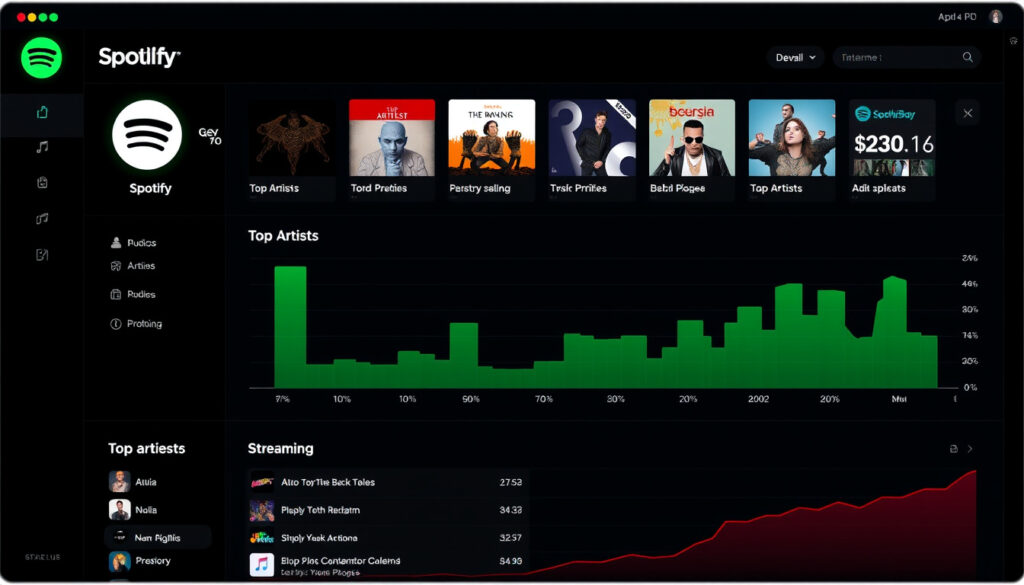Click the large Spotify profile logo
Image resolution: width=1024 pixels, height=585 pixels.
click(147, 134)
